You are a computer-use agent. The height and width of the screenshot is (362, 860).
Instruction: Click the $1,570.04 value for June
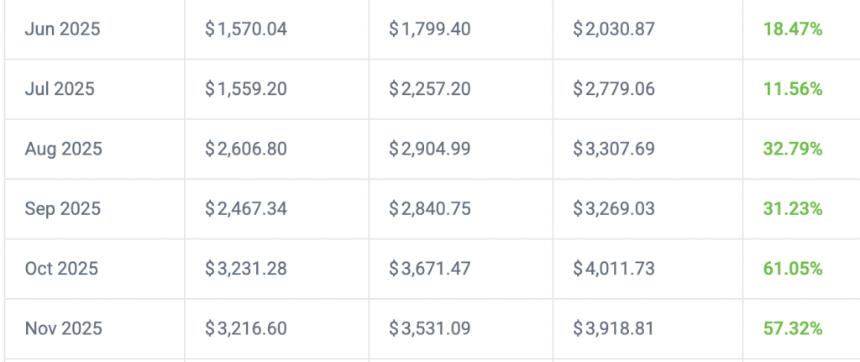coord(246,29)
